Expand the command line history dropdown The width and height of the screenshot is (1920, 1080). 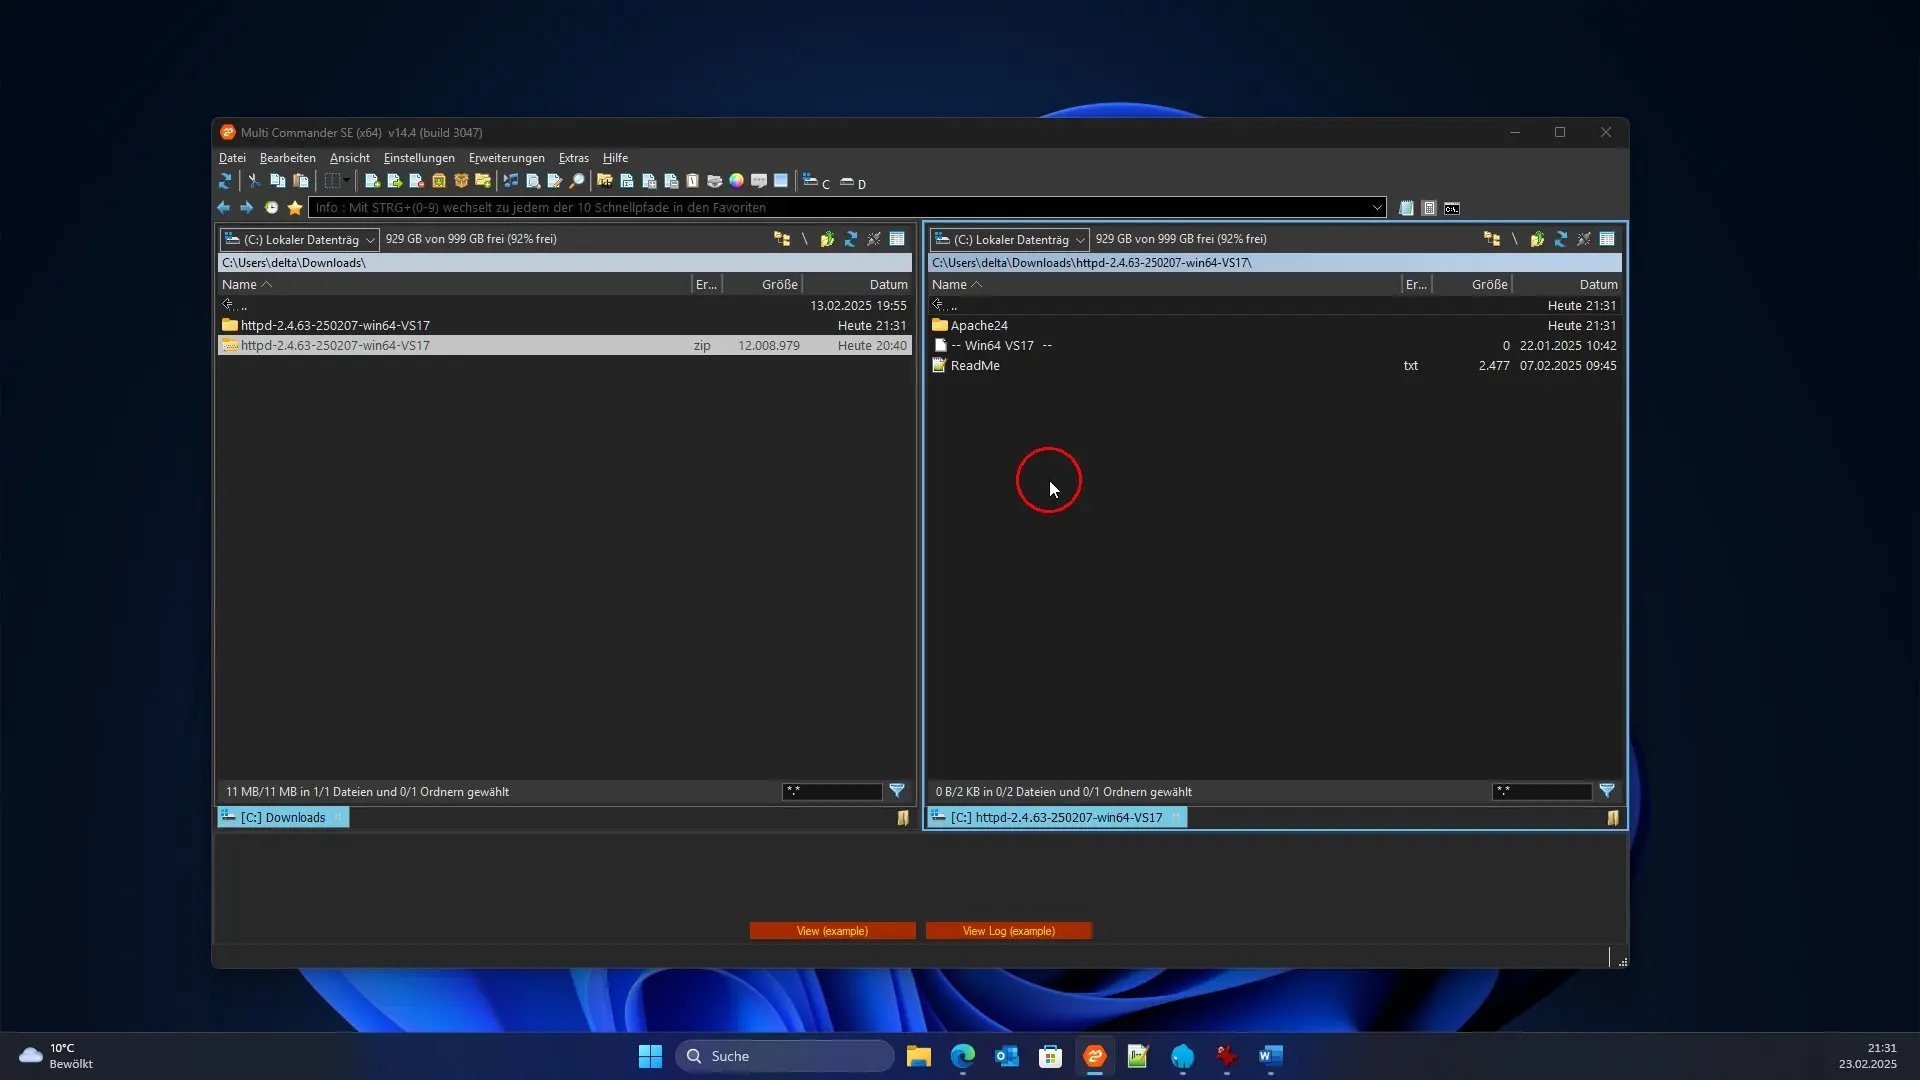coord(1377,207)
